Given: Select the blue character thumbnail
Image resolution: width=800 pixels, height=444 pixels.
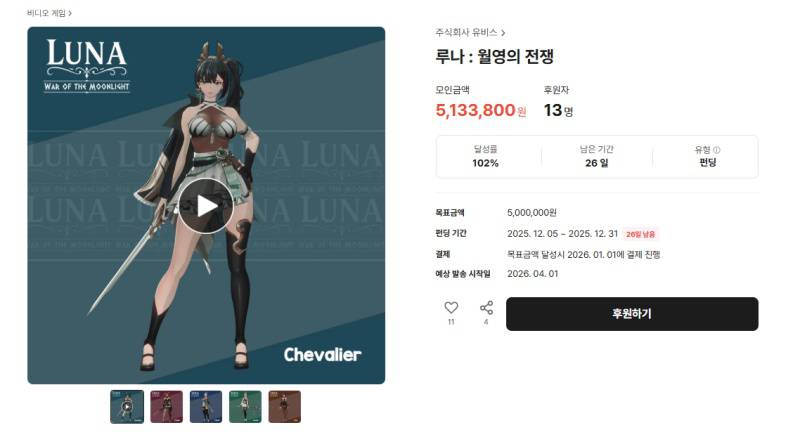Looking at the screenshot, I should click(x=206, y=407).
